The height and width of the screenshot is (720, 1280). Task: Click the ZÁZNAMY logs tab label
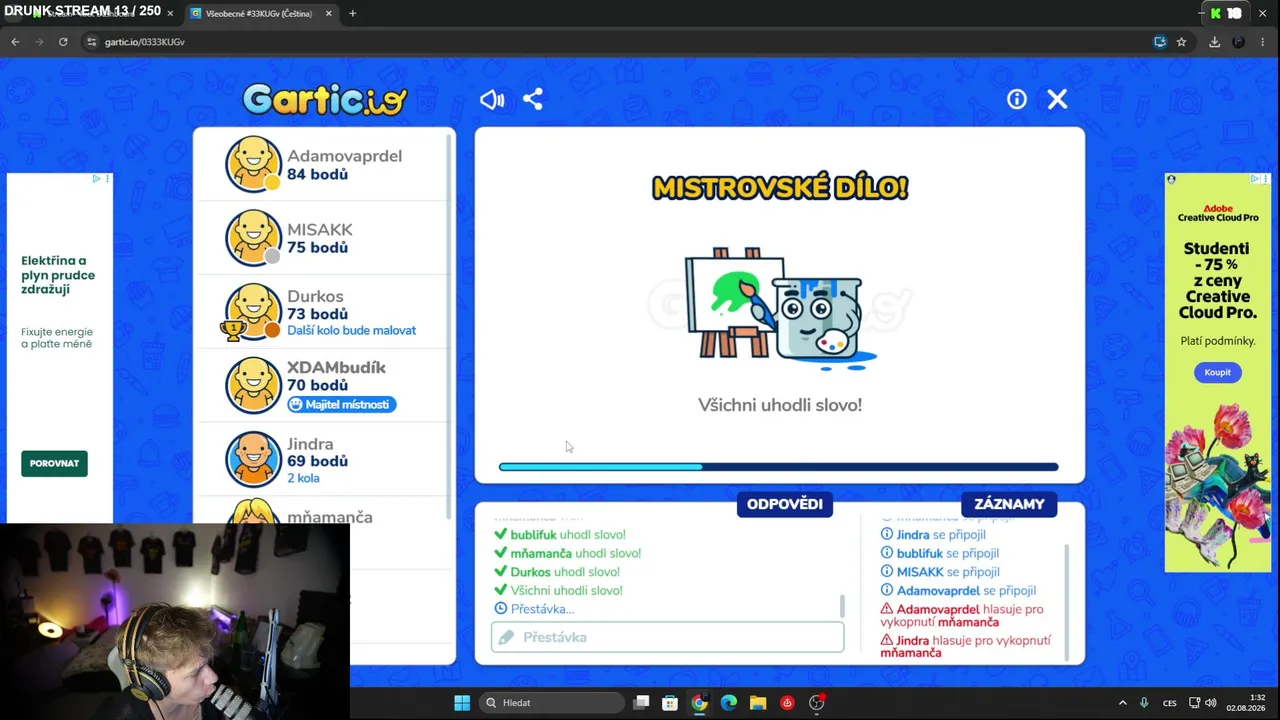(x=1009, y=504)
